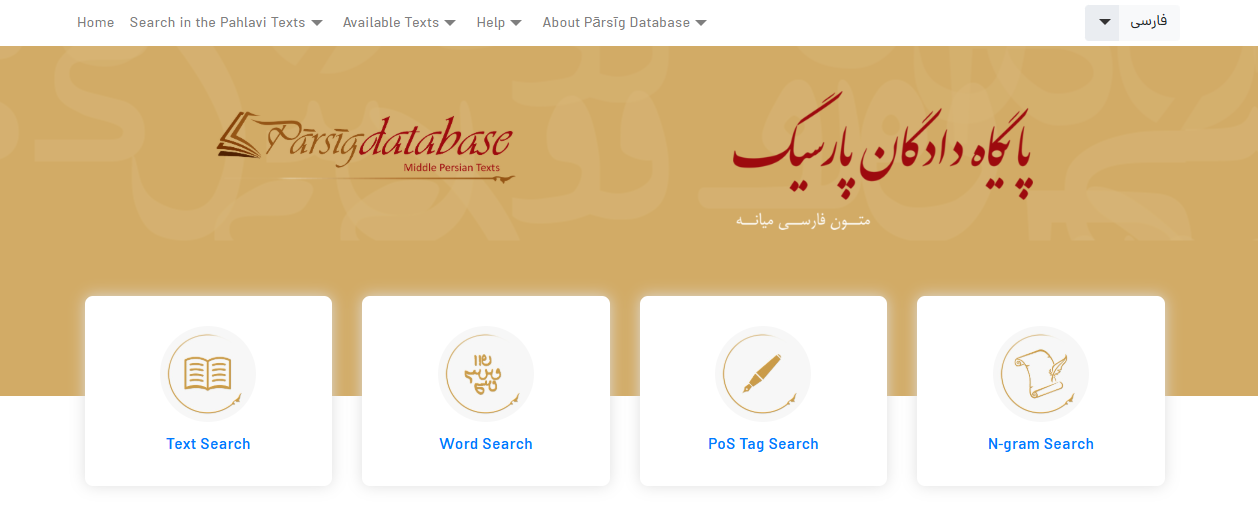1258x515 pixels.
Task: Open the Text Search link
Action: [208, 444]
